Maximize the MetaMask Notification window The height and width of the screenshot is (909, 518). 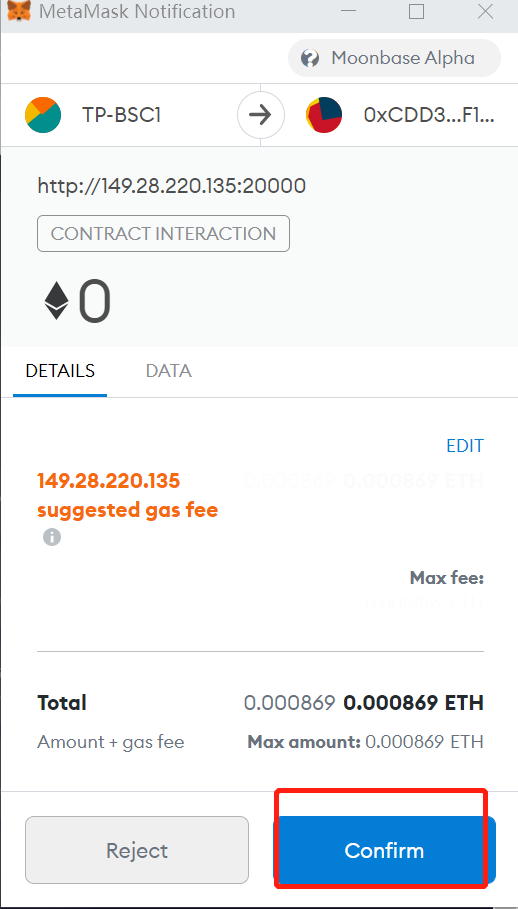416,11
